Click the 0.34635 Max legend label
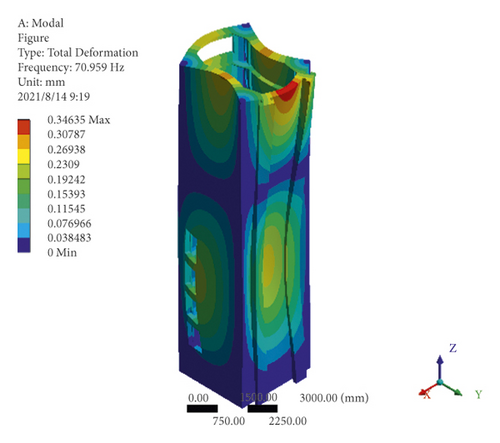Viewport: 500px width, 443px height. [x=79, y=120]
